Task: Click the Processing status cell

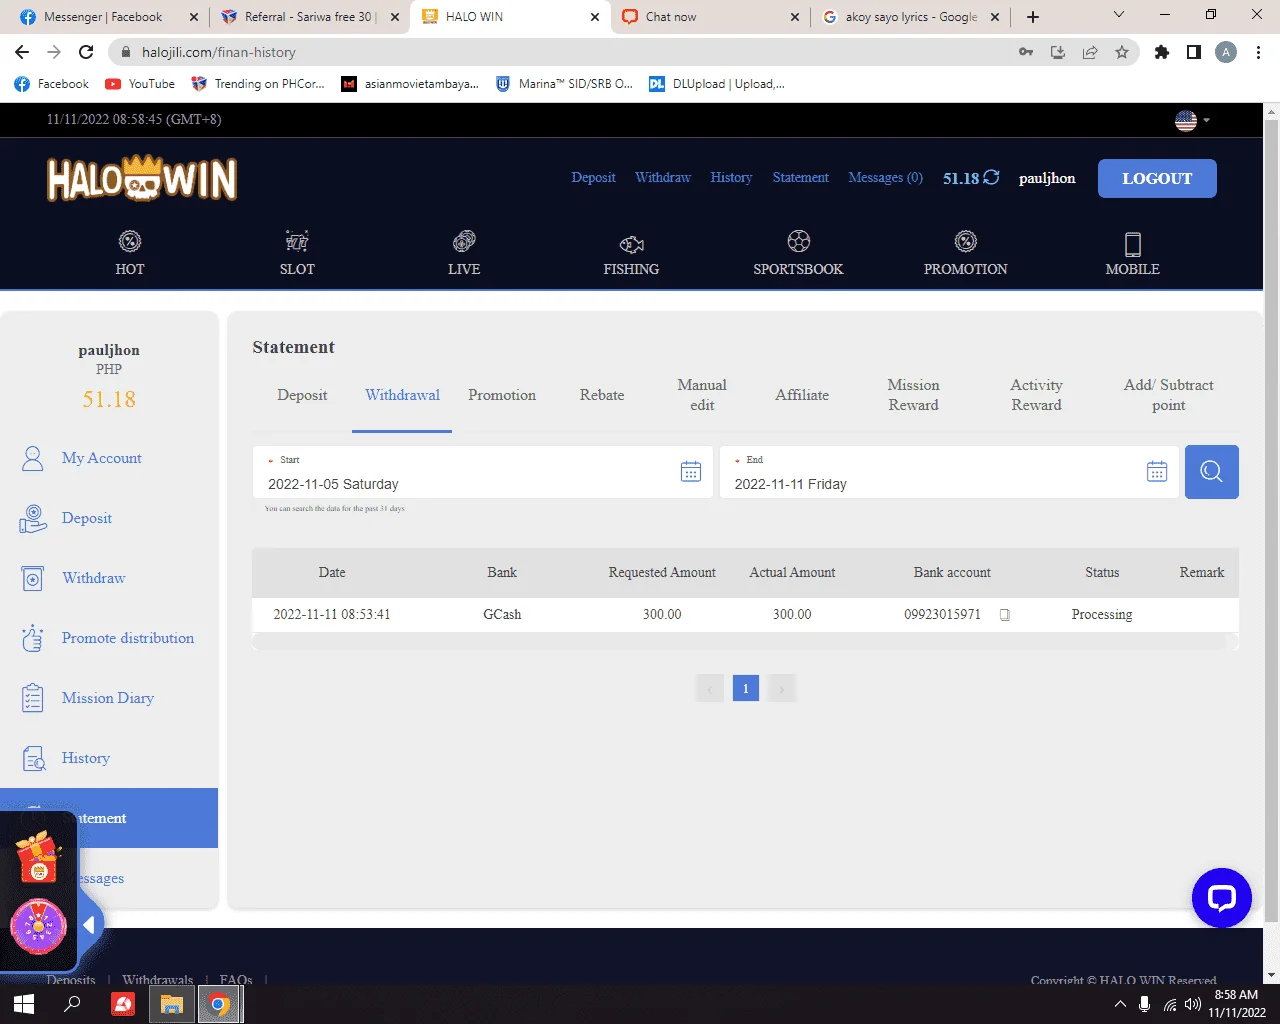Action: 1102,614
